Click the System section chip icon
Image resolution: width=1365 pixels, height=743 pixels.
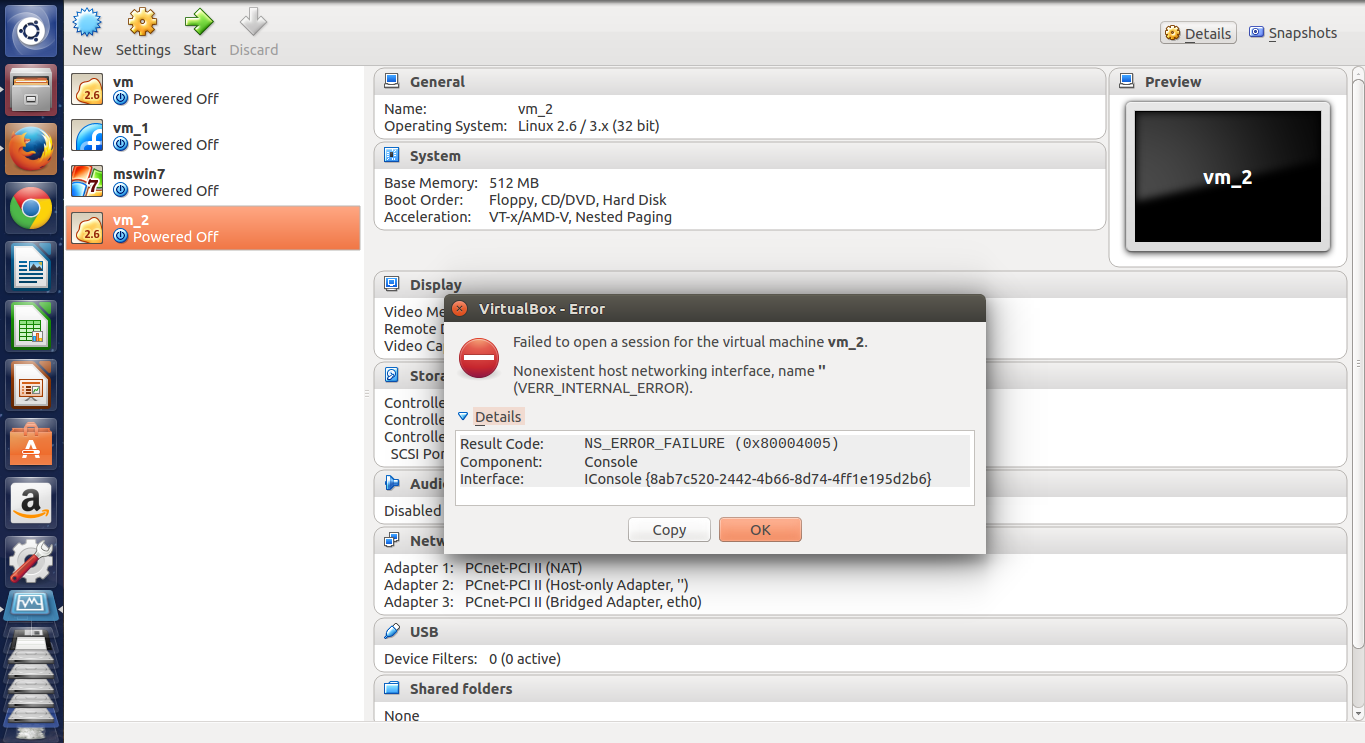(391, 156)
